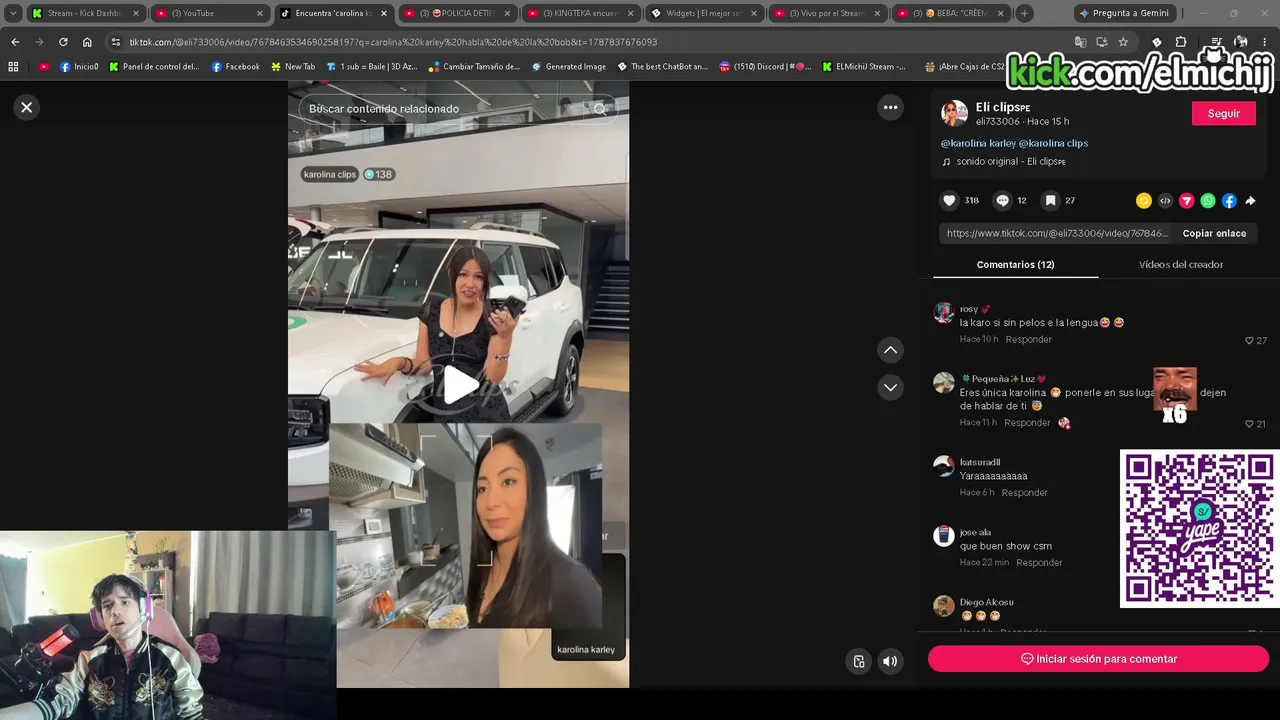This screenshot has width=1280, height=720.
Task: Translate this page icon
Action: 1080,42
